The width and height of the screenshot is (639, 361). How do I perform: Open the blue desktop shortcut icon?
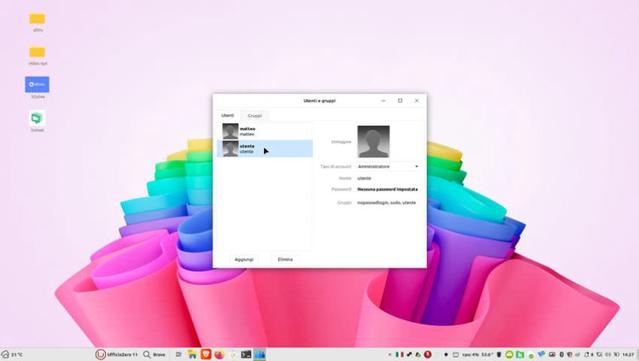37,84
